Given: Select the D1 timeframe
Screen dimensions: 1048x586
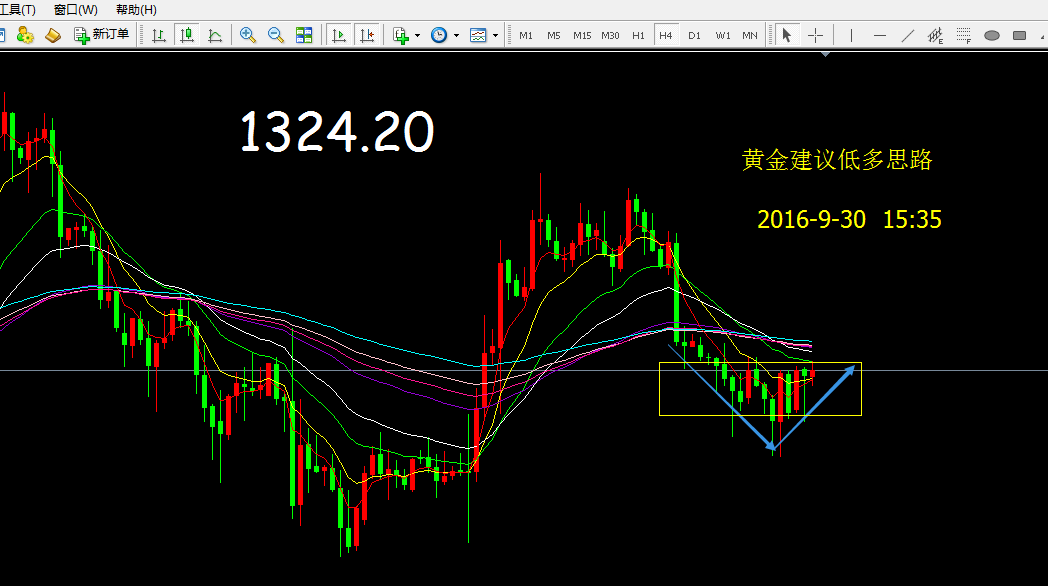Looking at the screenshot, I should 694,35.
